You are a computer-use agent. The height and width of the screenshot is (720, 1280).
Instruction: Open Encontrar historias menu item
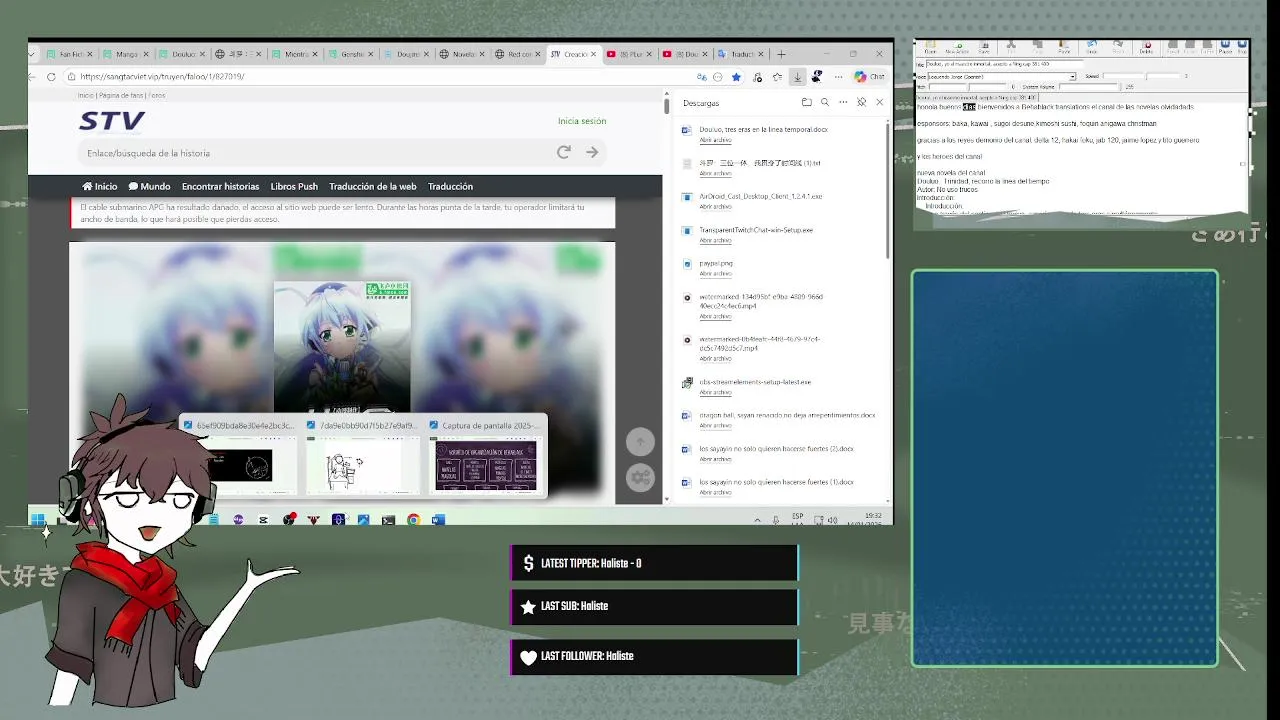pyautogui.click(x=220, y=186)
